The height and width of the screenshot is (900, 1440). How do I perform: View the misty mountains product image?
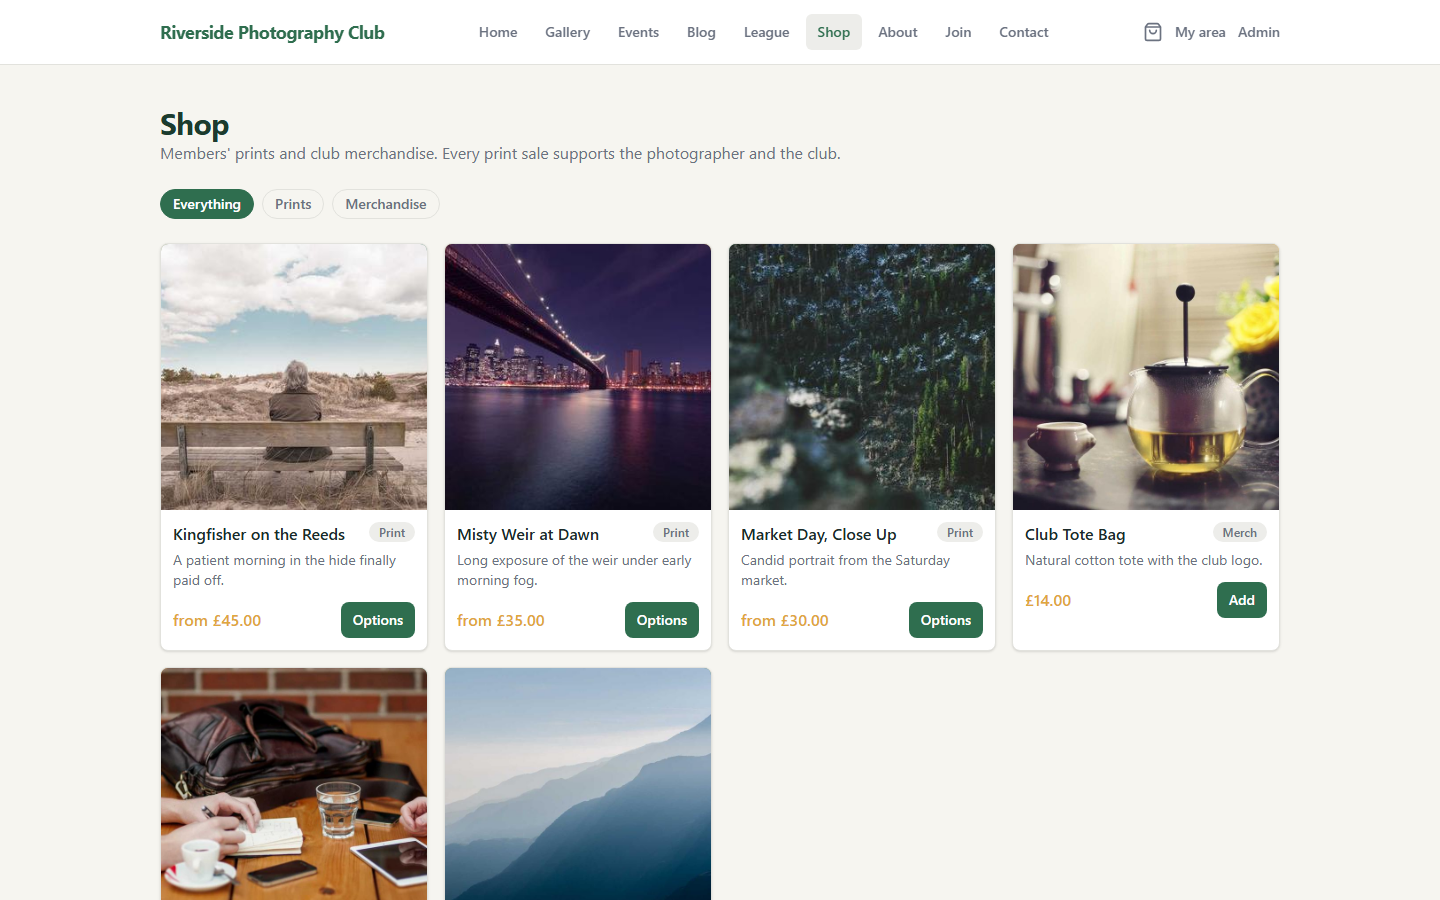click(x=578, y=784)
